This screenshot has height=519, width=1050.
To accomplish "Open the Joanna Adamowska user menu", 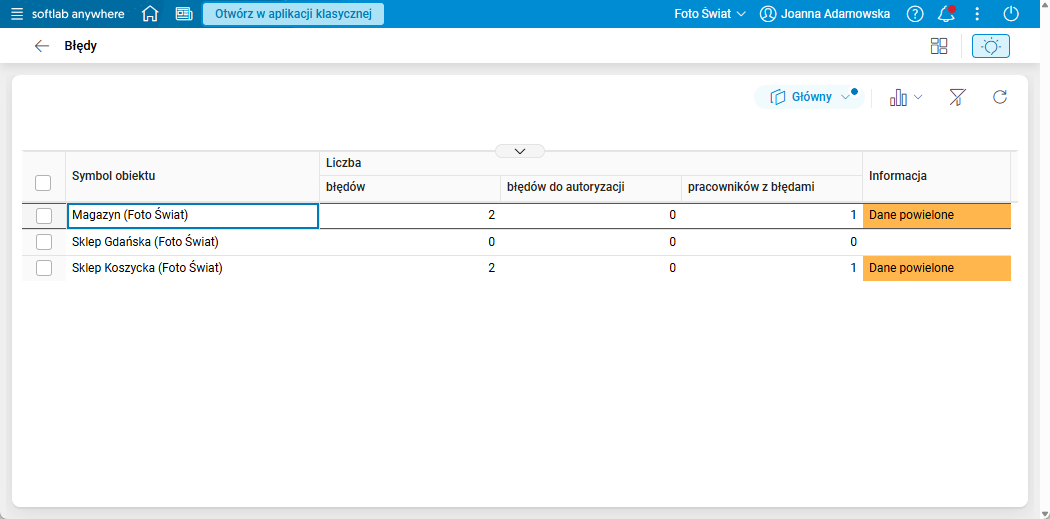I will (x=825, y=14).
